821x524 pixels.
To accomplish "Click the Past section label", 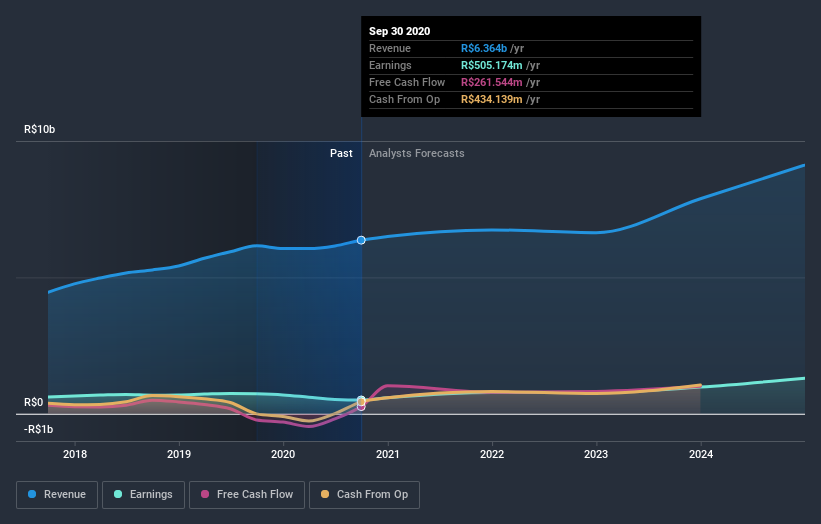I will point(341,153).
